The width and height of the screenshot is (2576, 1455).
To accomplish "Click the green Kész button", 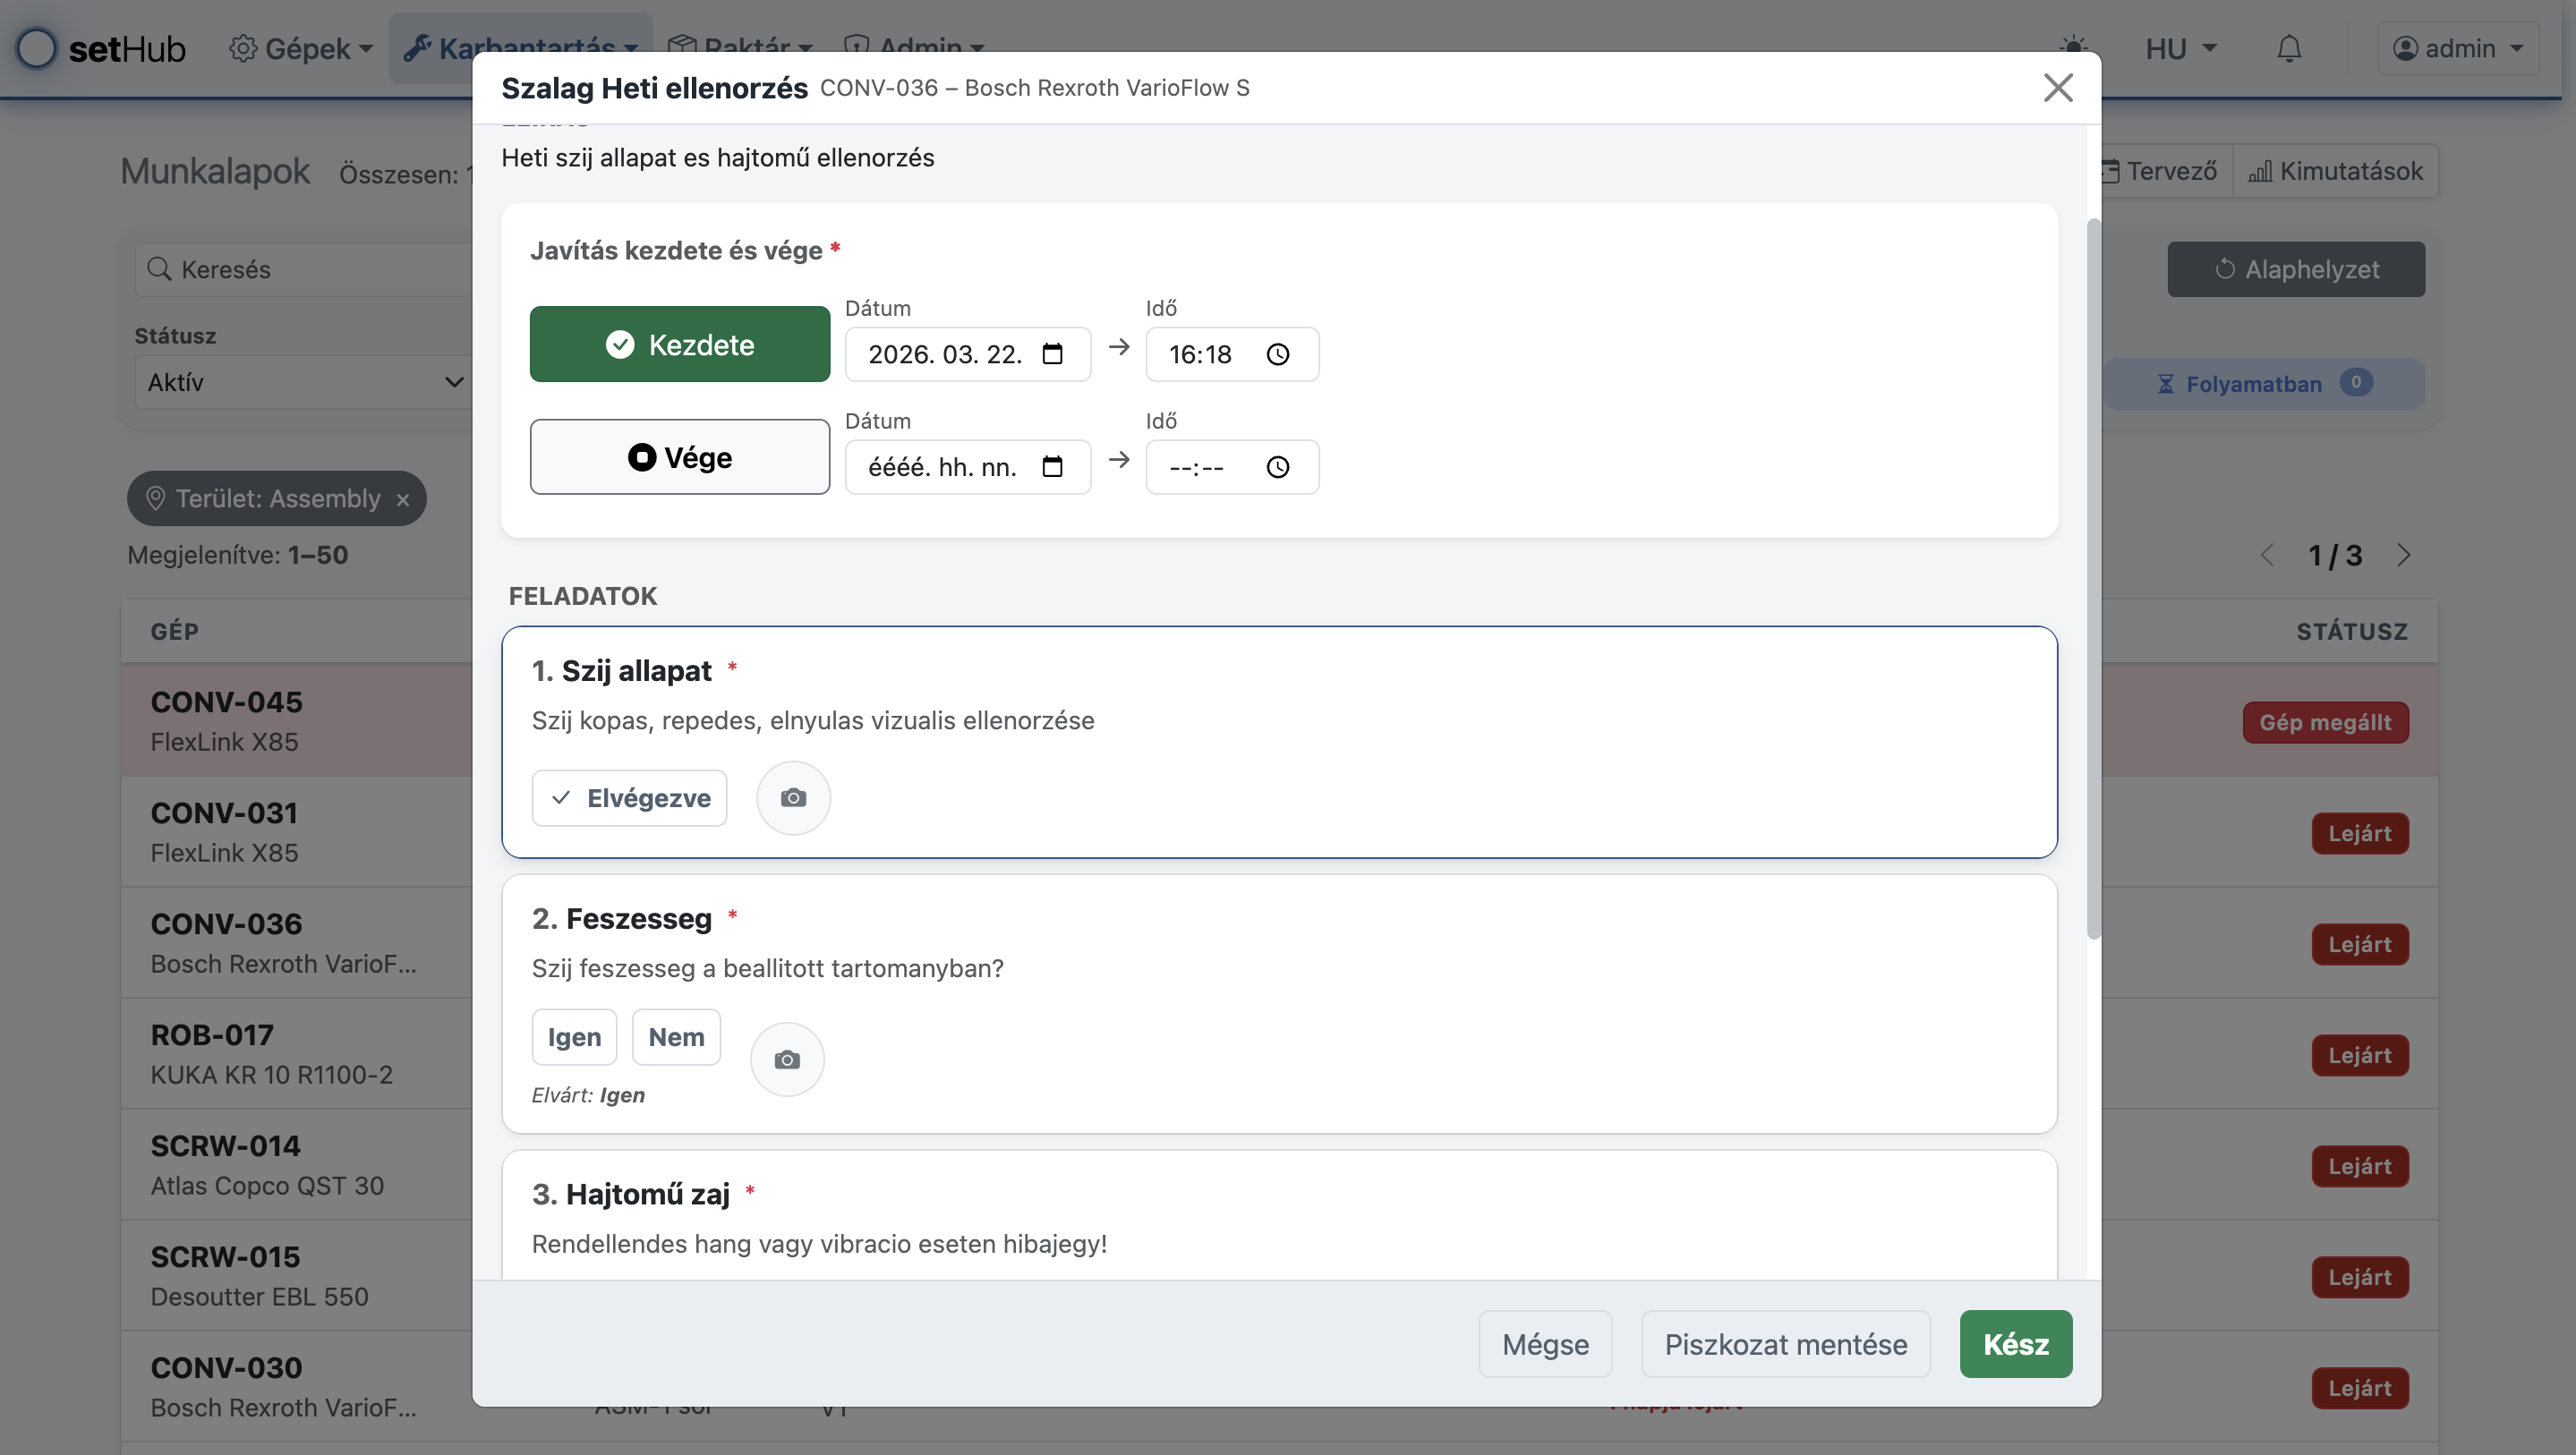I will [2015, 1344].
